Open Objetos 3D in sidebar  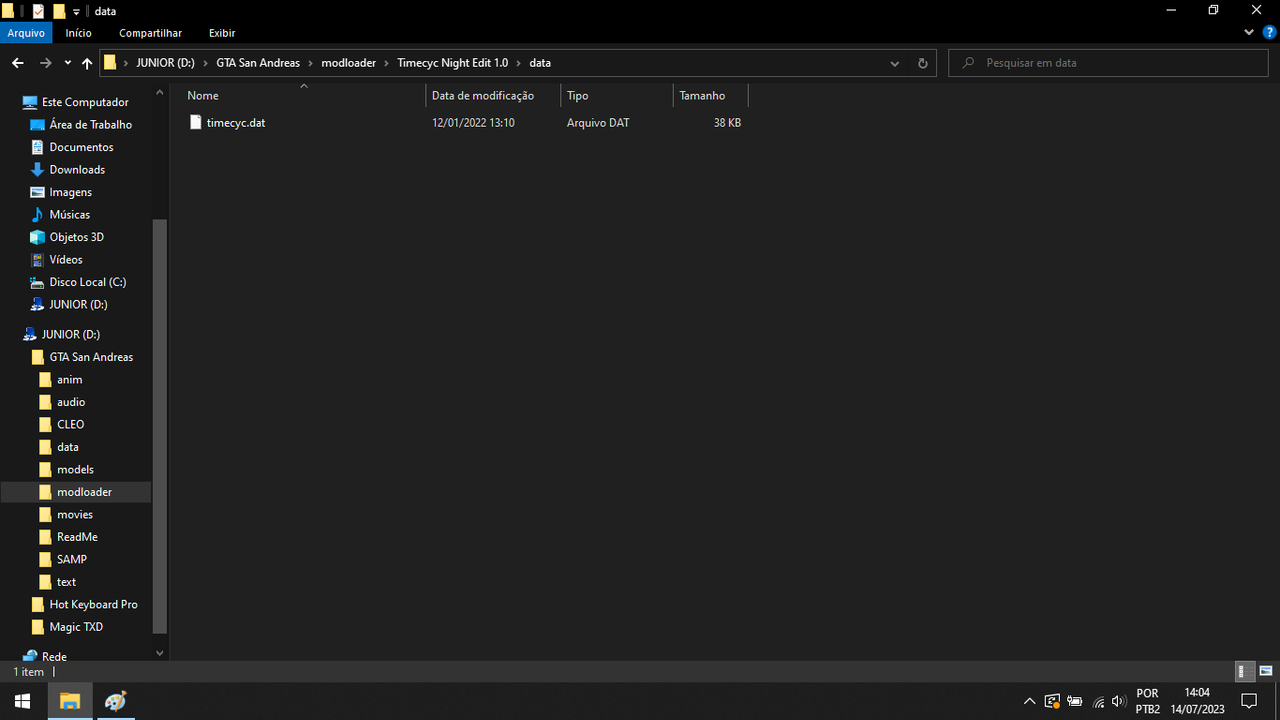tap(76, 237)
